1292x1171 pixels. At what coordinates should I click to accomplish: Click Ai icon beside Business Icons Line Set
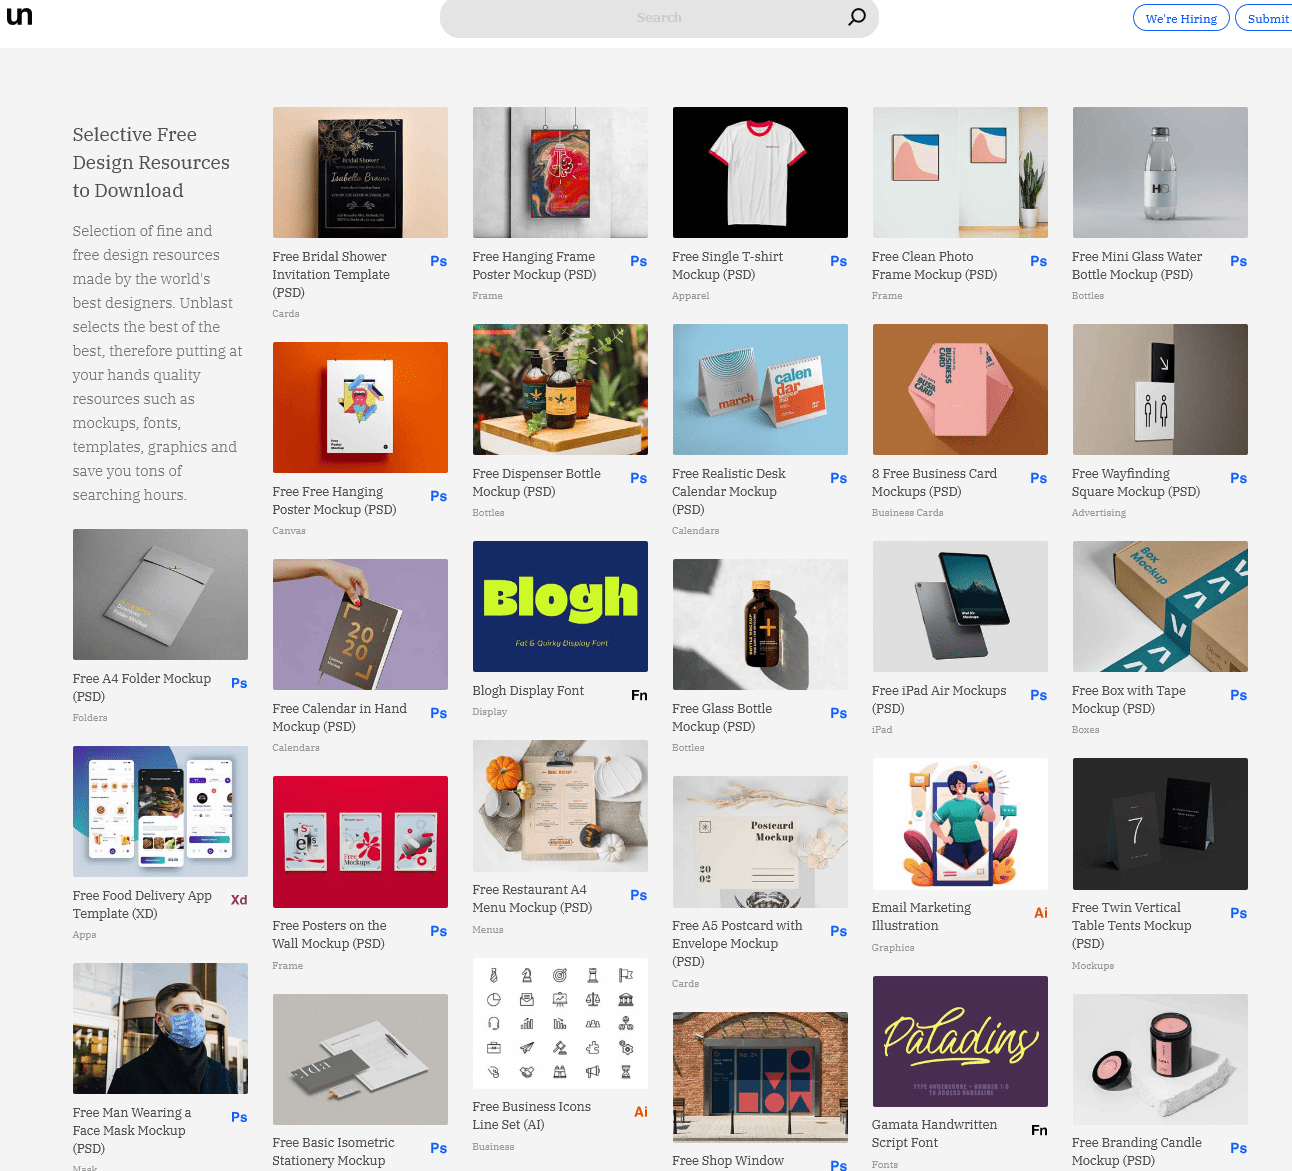point(641,1112)
